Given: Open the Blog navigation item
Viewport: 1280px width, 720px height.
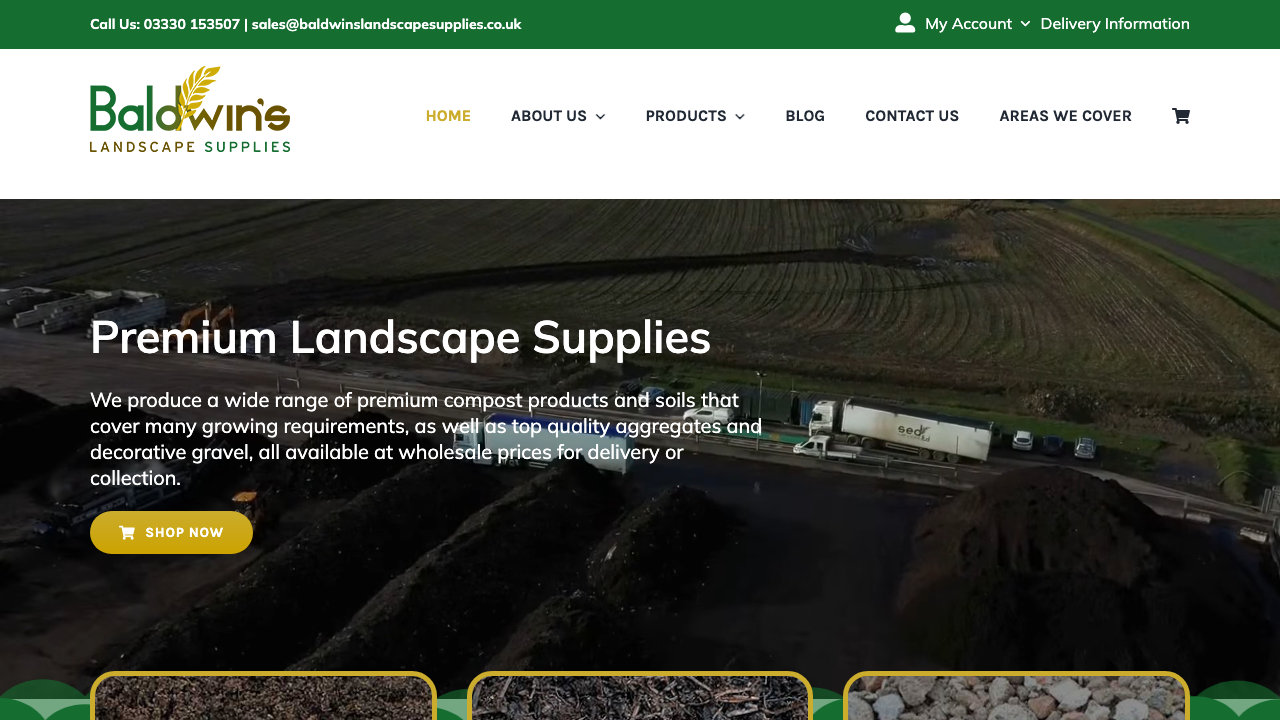Looking at the screenshot, I should pyautogui.click(x=805, y=115).
